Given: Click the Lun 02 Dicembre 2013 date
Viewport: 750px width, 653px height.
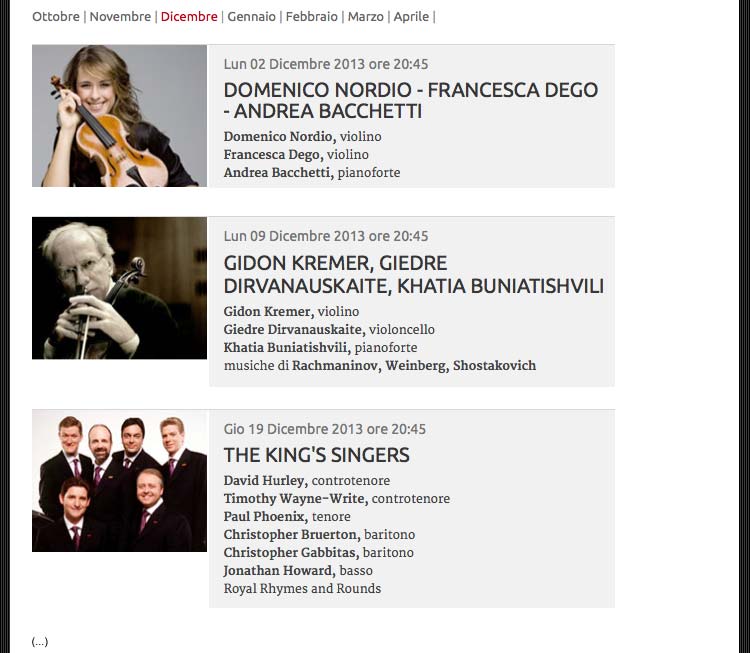Looking at the screenshot, I should point(326,64).
